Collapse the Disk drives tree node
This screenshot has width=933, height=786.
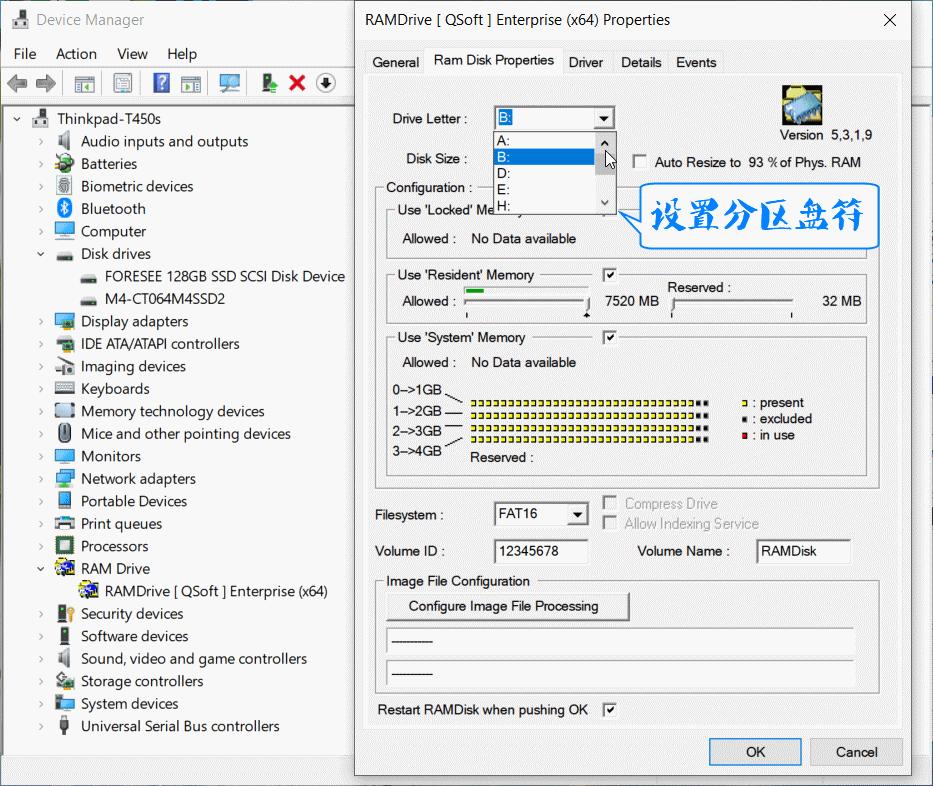click(41, 254)
